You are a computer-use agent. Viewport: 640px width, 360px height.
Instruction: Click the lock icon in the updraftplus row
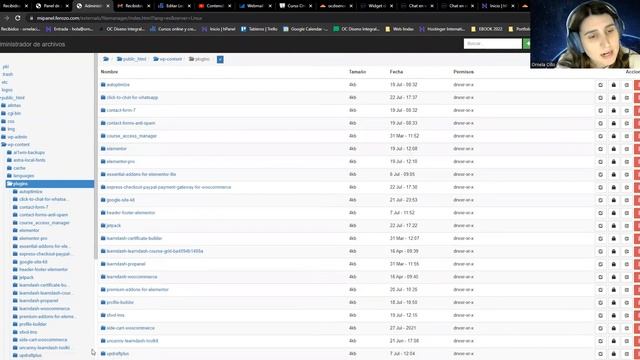[613, 354]
